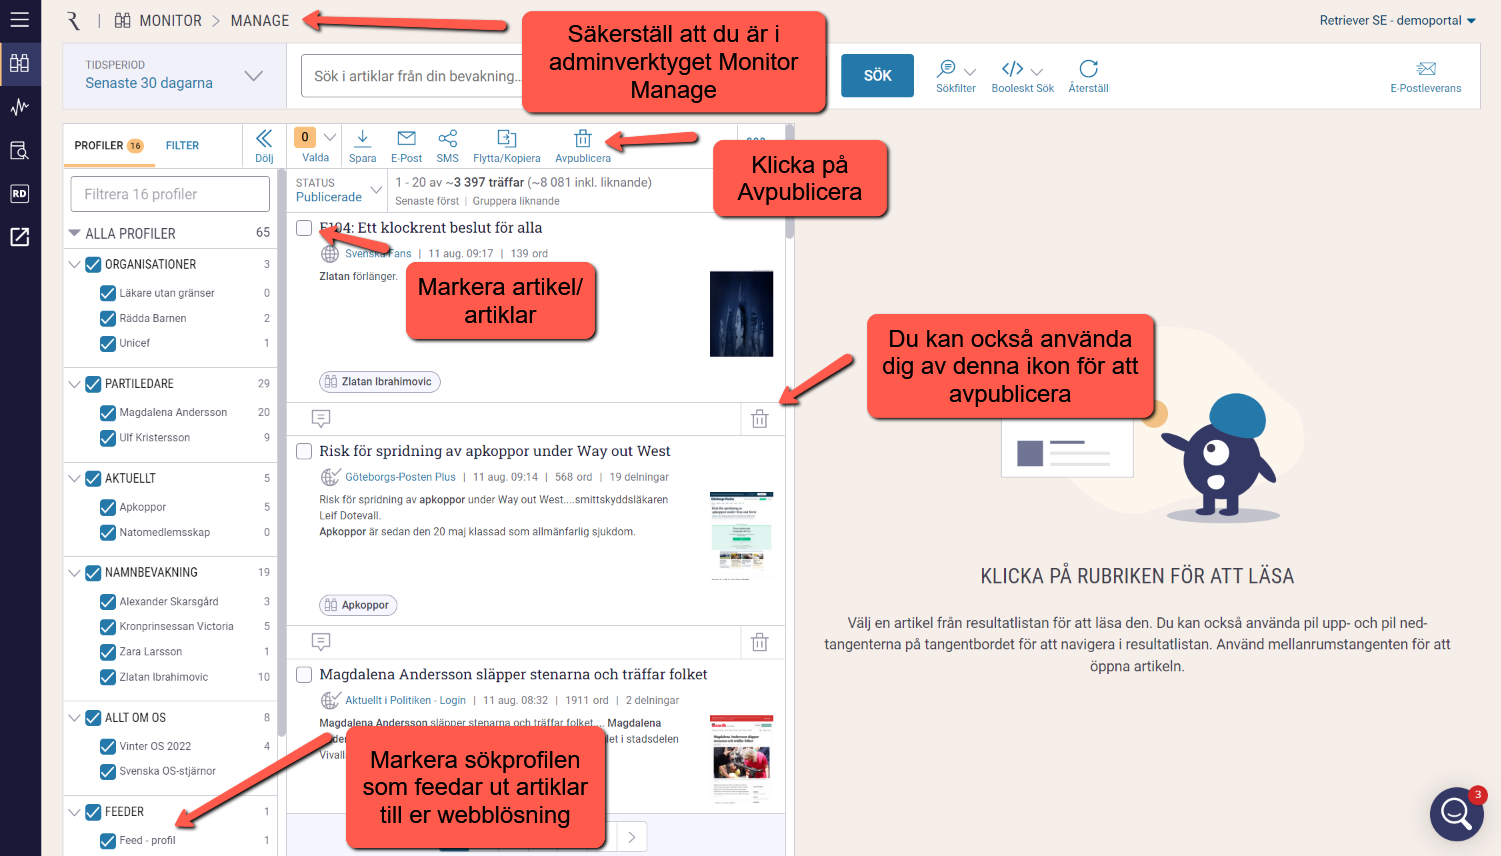This screenshot has width=1501, height=856.
Task: Click the Filtrera 16 profiler field
Action: (x=170, y=194)
